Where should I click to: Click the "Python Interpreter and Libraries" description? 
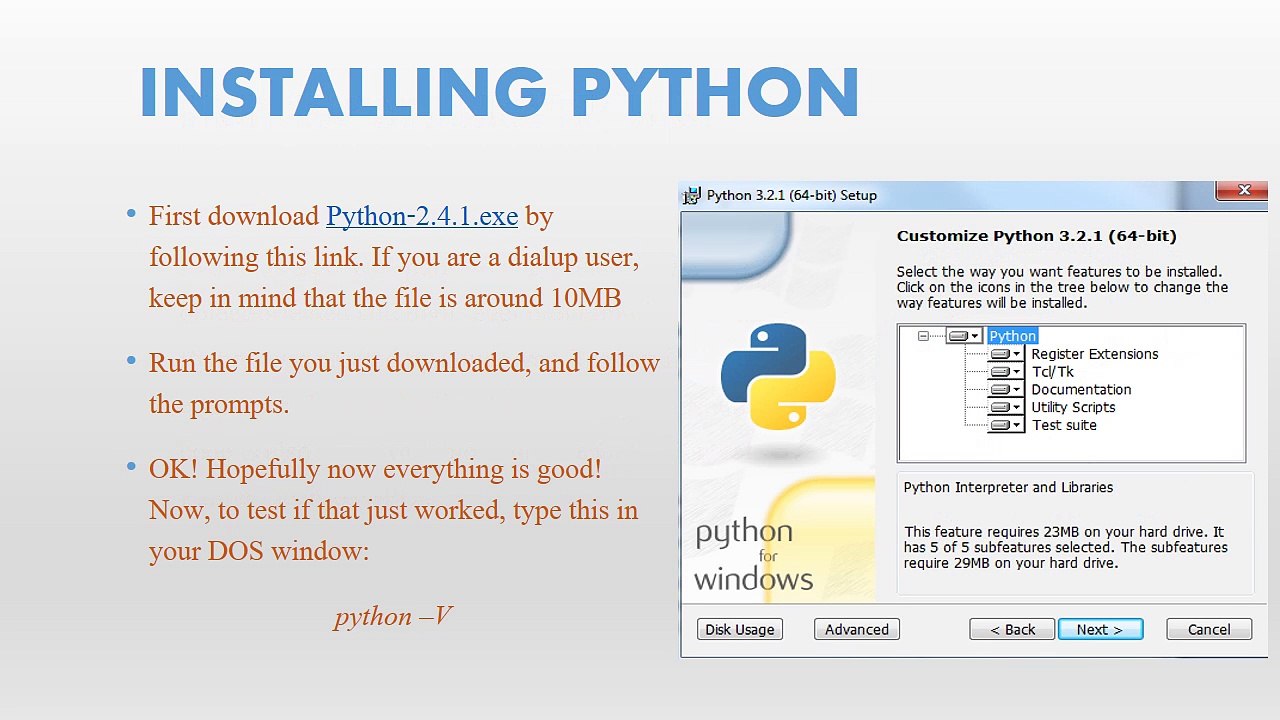(x=1008, y=487)
